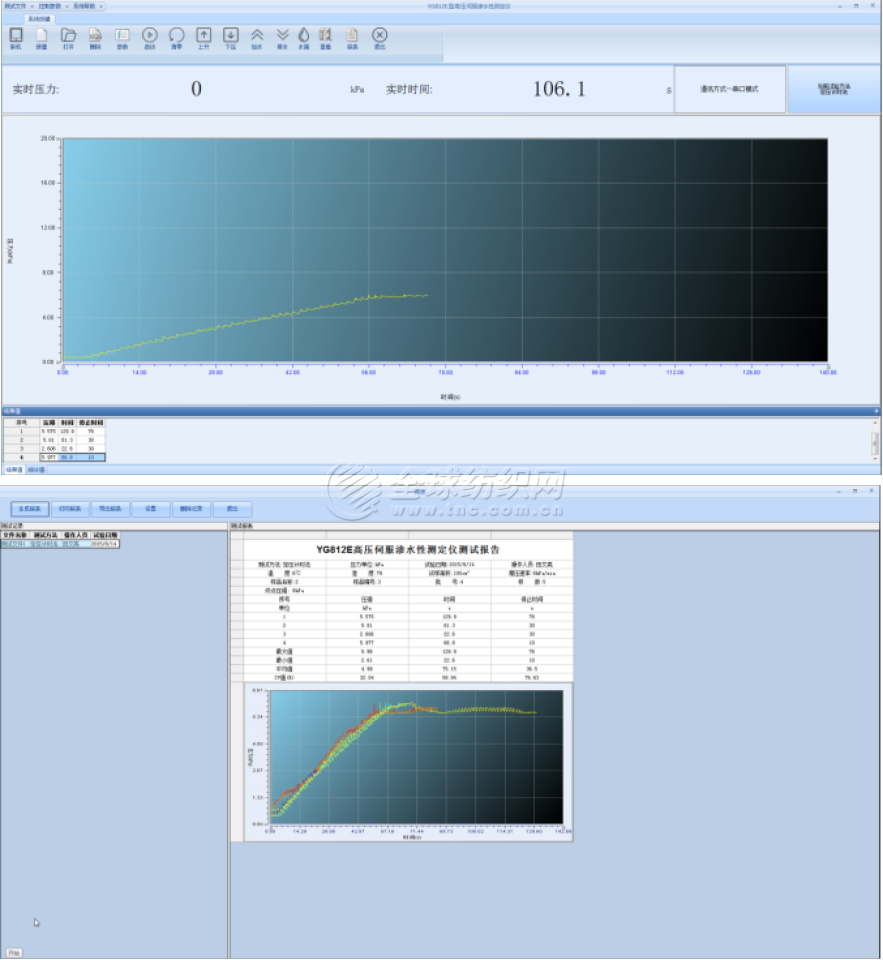Screen dimensions: 883x960
Task: Switch to the first bottom tab of results panel
Action: click(13, 470)
